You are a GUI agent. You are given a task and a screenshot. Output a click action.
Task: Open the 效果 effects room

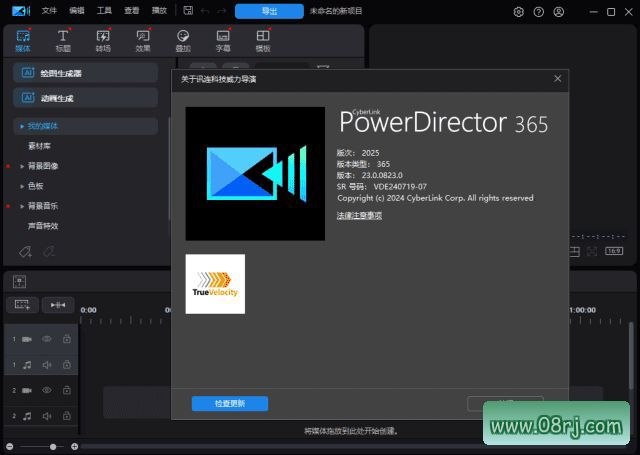click(x=143, y=41)
